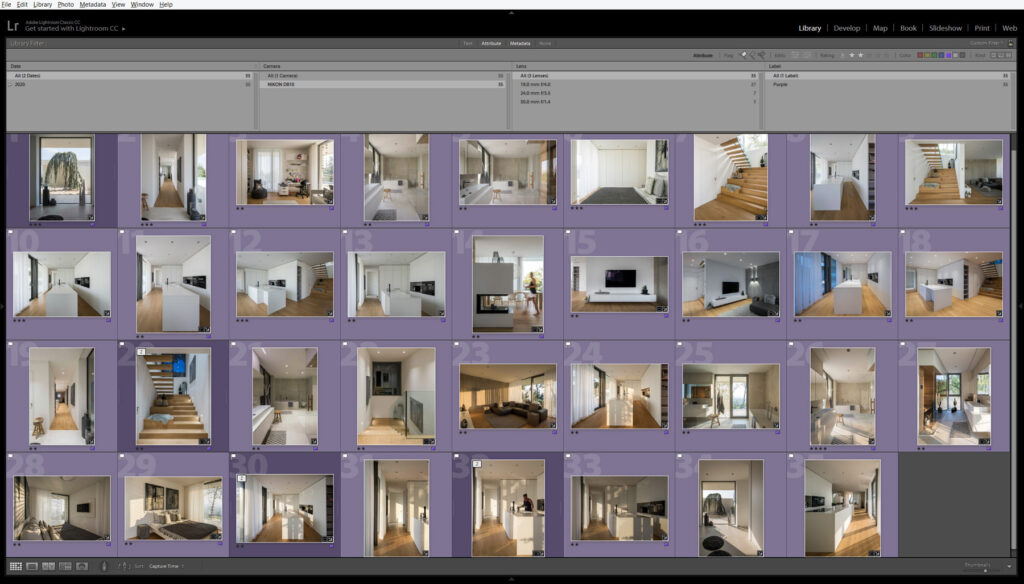1024x584 pixels.
Task: Open the Metadata menu in menu bar
Action: (x=92, y=5)
